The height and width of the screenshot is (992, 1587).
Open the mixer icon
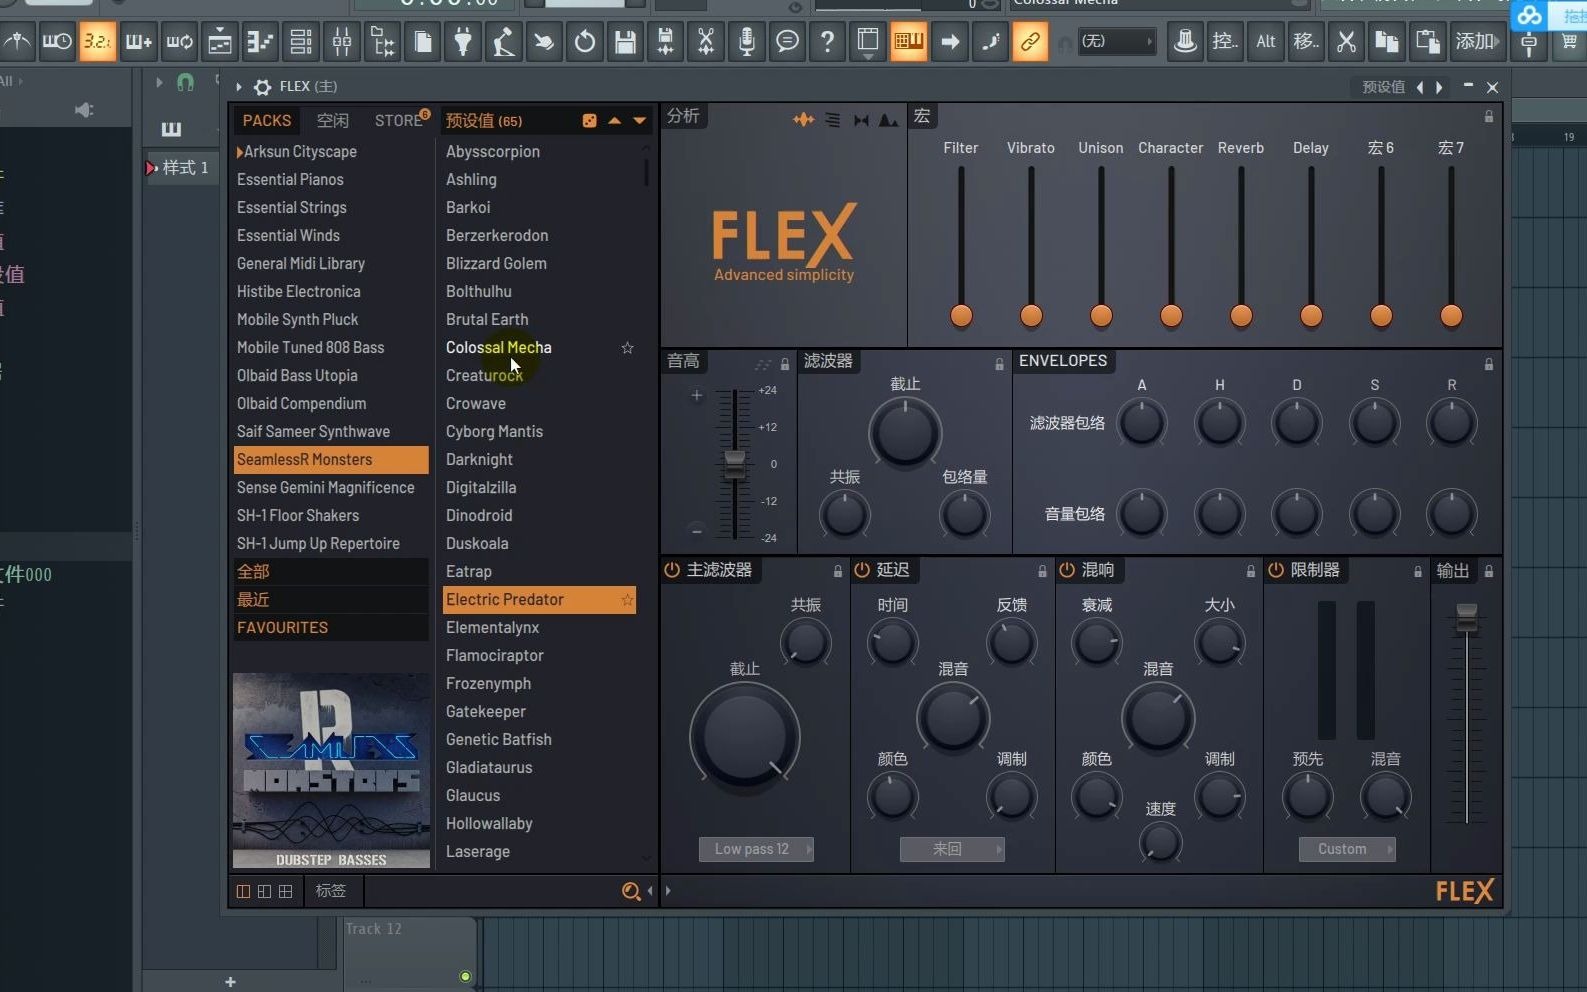(x=342, y=42)
